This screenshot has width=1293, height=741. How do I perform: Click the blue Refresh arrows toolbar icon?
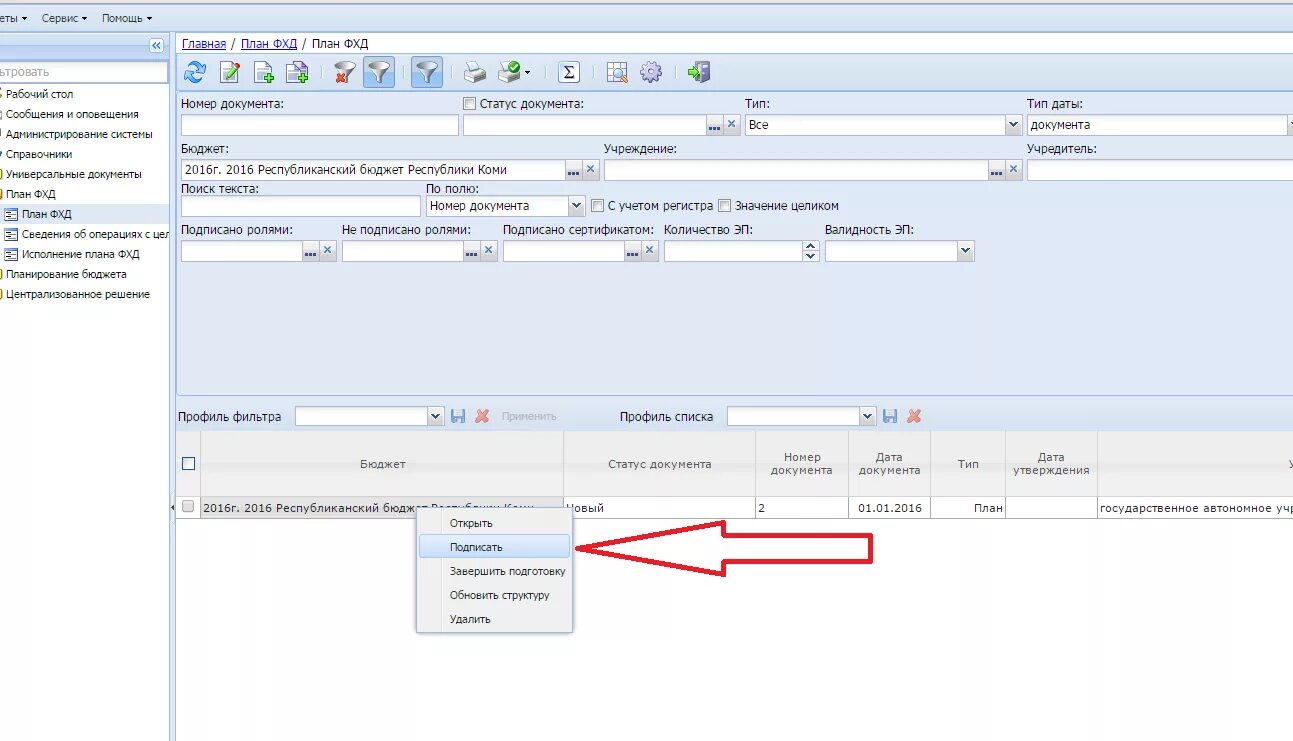point(195,72)
